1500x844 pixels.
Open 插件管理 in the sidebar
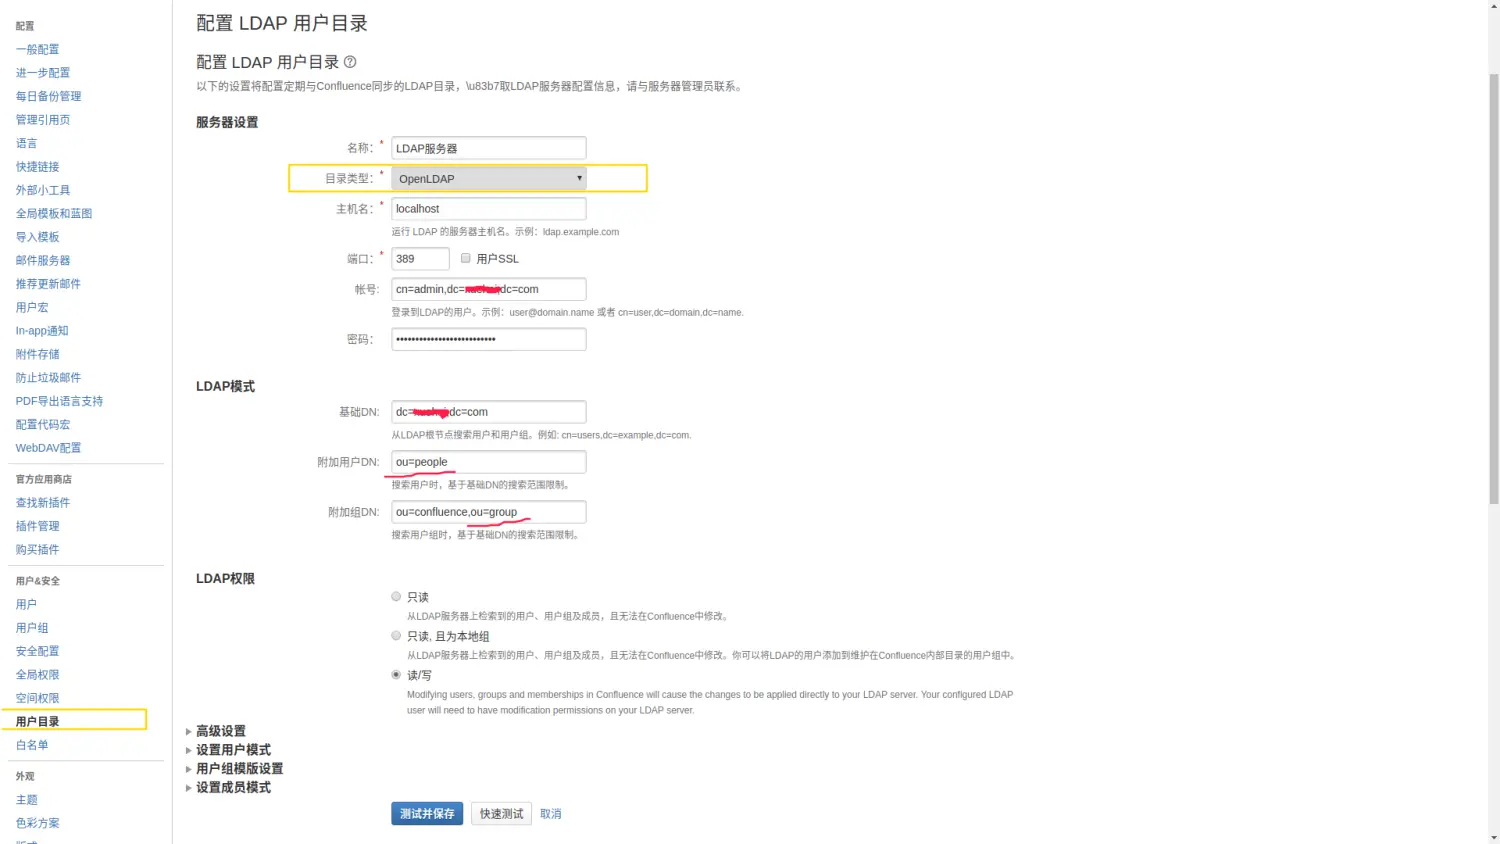point(37,526)
